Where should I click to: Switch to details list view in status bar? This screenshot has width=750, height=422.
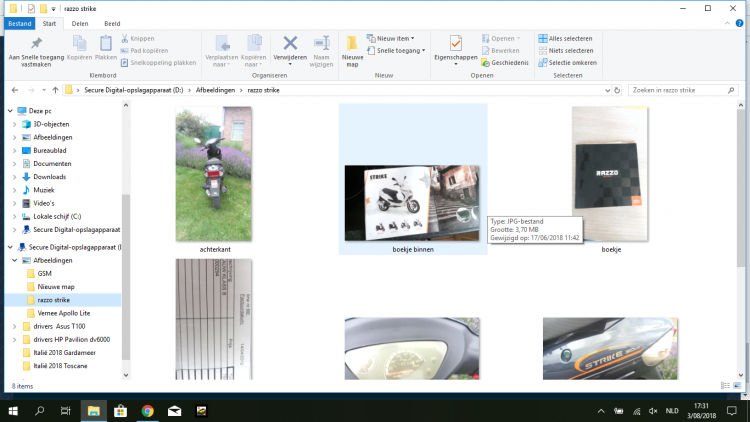coord(727,385)
